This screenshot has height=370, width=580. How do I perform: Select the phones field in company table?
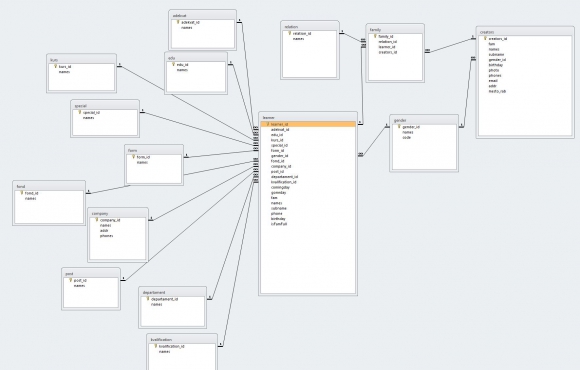107,236
